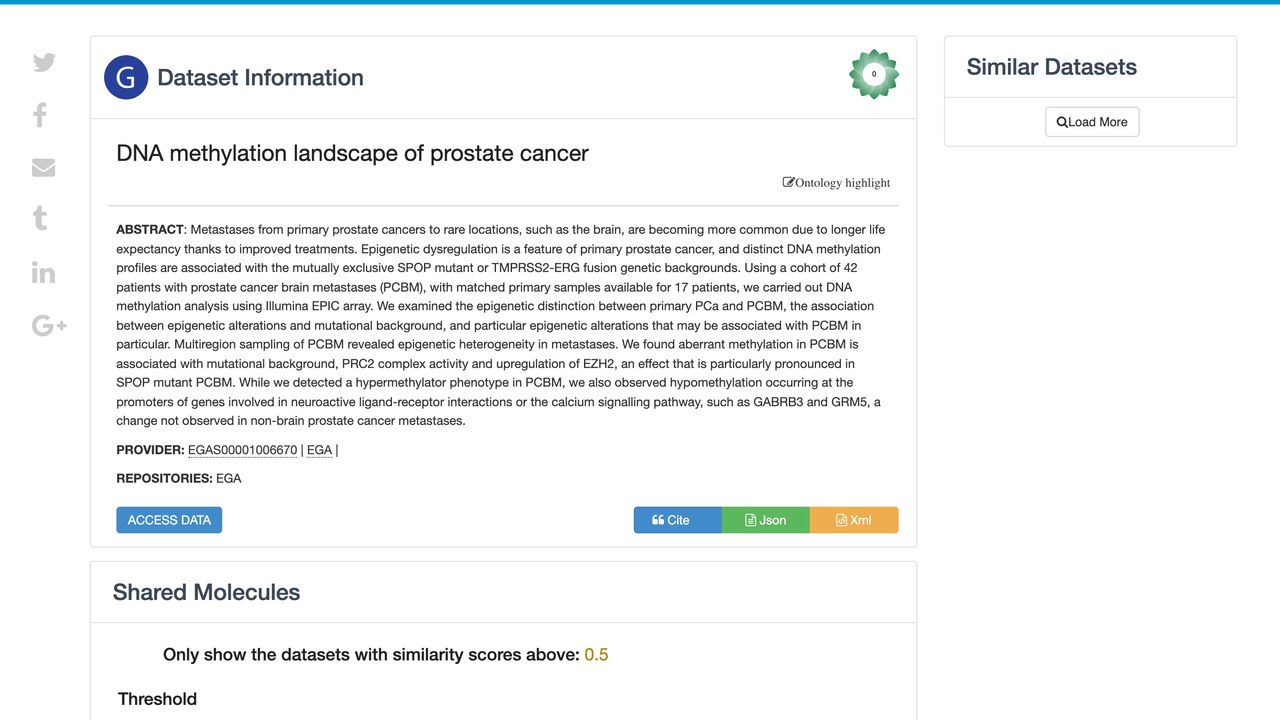Share the dataset via email icon
Viewport: 1280px width, 720px height.
(x=43, y=167)
